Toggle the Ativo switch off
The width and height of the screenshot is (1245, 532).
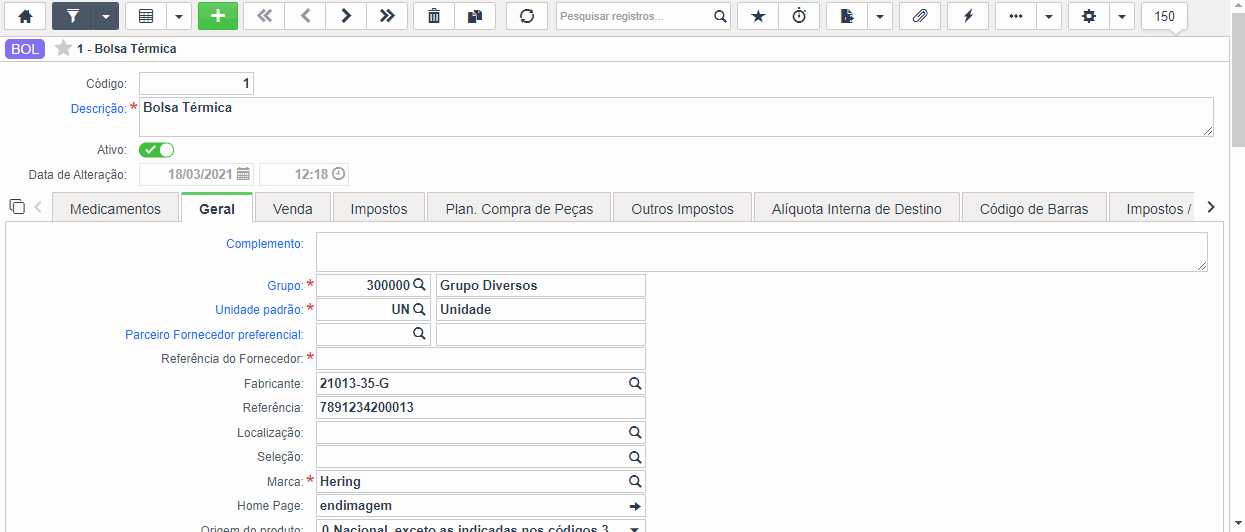(x=157, y=150)
